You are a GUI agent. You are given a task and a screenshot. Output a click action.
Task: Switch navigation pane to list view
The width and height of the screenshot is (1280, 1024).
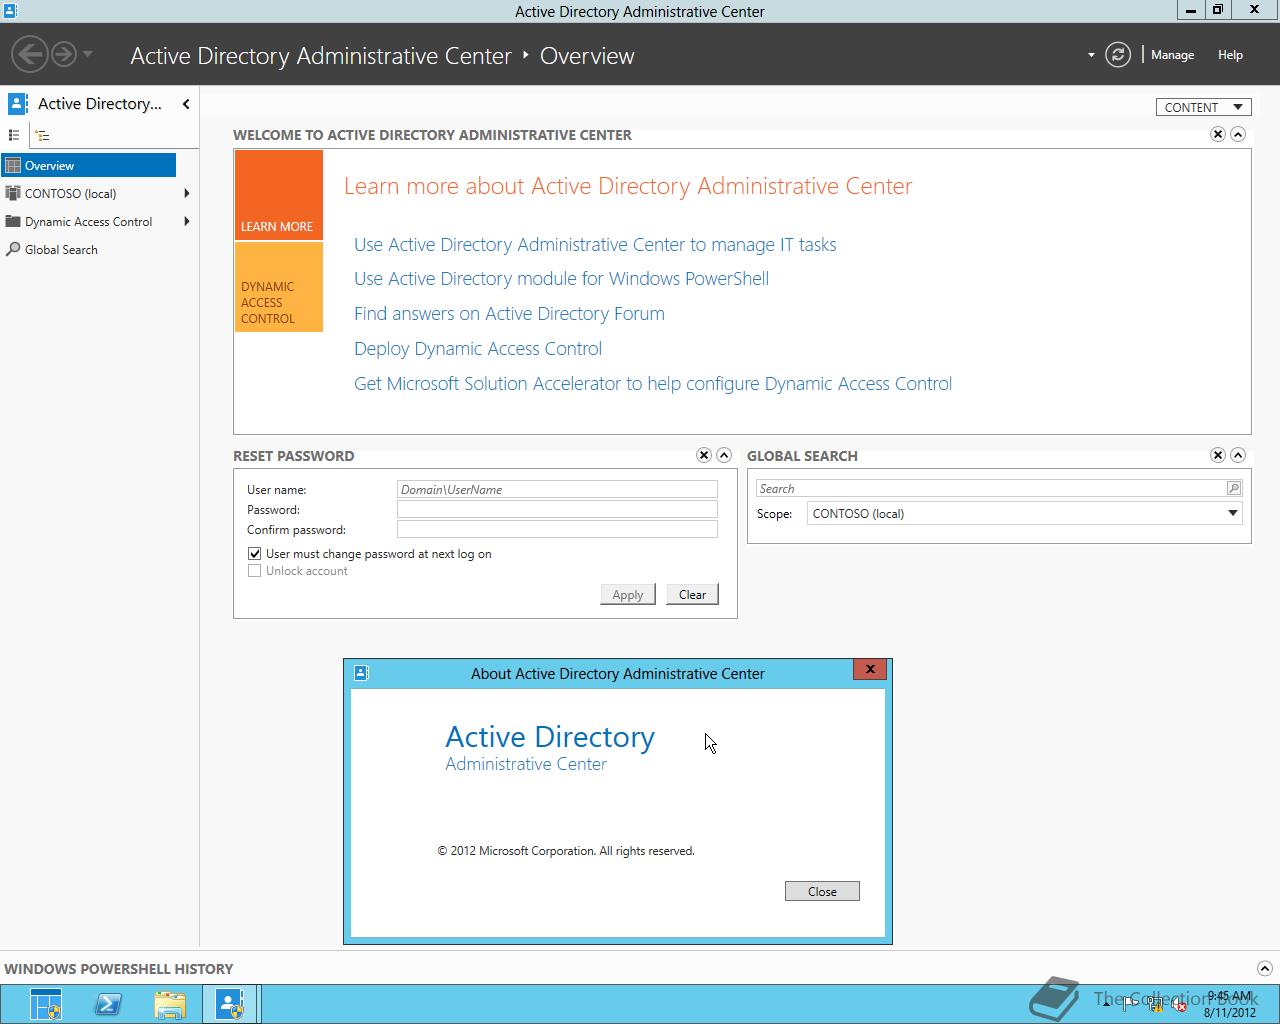tap(14, 135)
